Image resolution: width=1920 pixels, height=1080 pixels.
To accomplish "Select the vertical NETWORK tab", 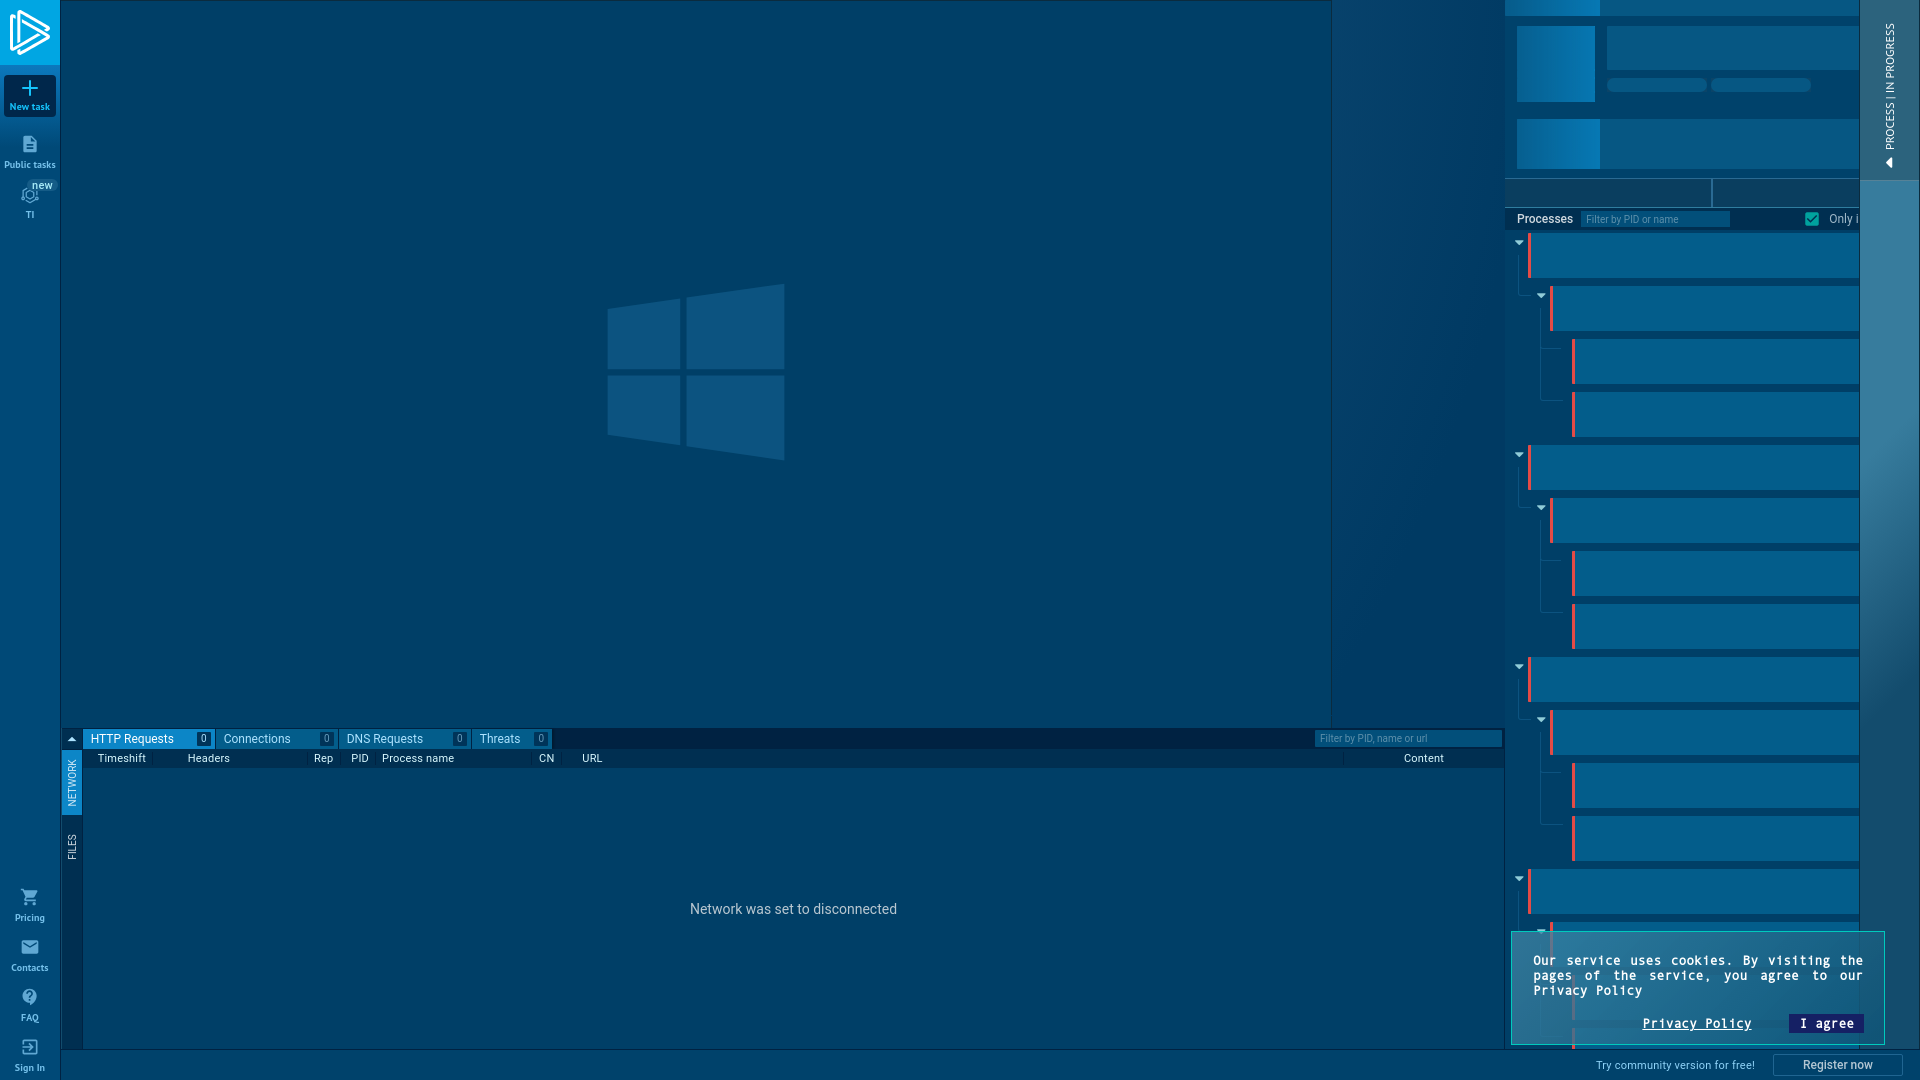I will tap(72, 782).
